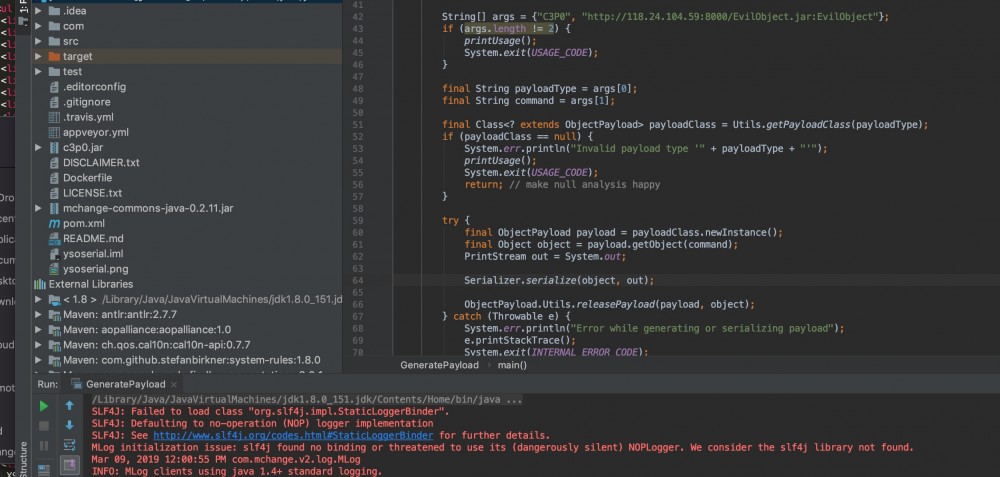Expand c3p0.jar archive node
Viewport: 1000px width, 477px height.
38,147
